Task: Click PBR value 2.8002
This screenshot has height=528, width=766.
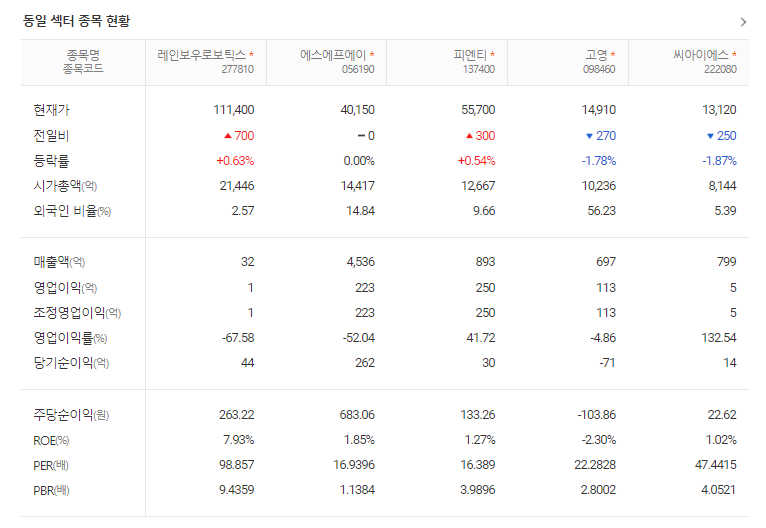Action: coord(598,489)
